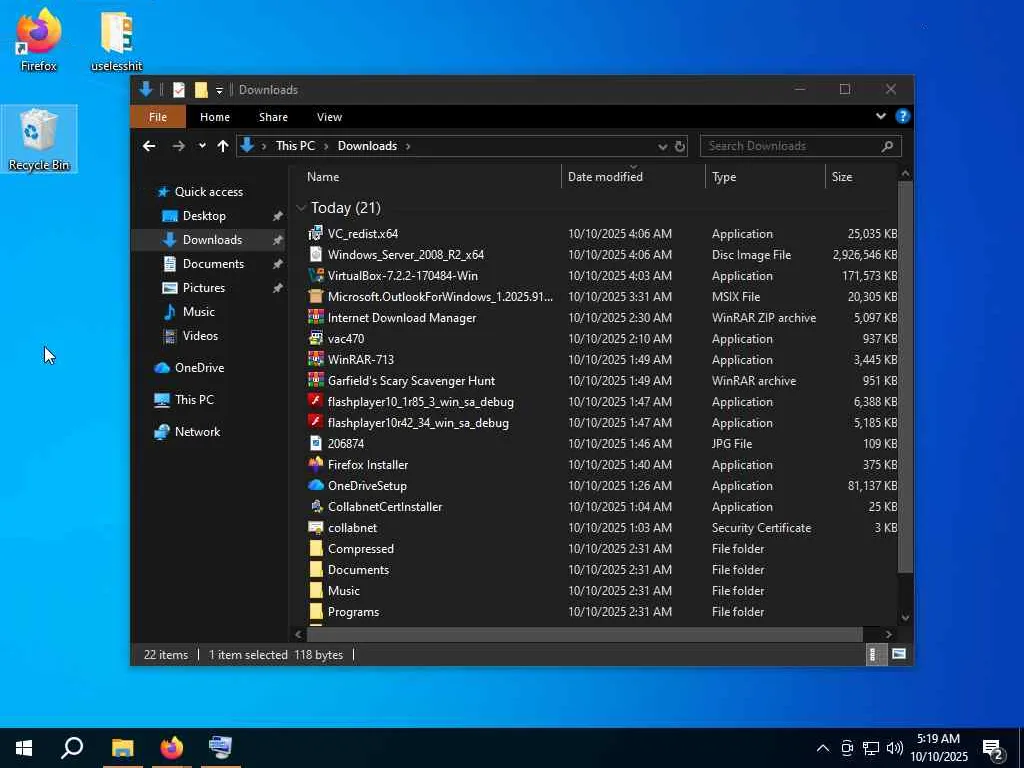Switch to large thumbnails view icon

[x=899, y=654]
